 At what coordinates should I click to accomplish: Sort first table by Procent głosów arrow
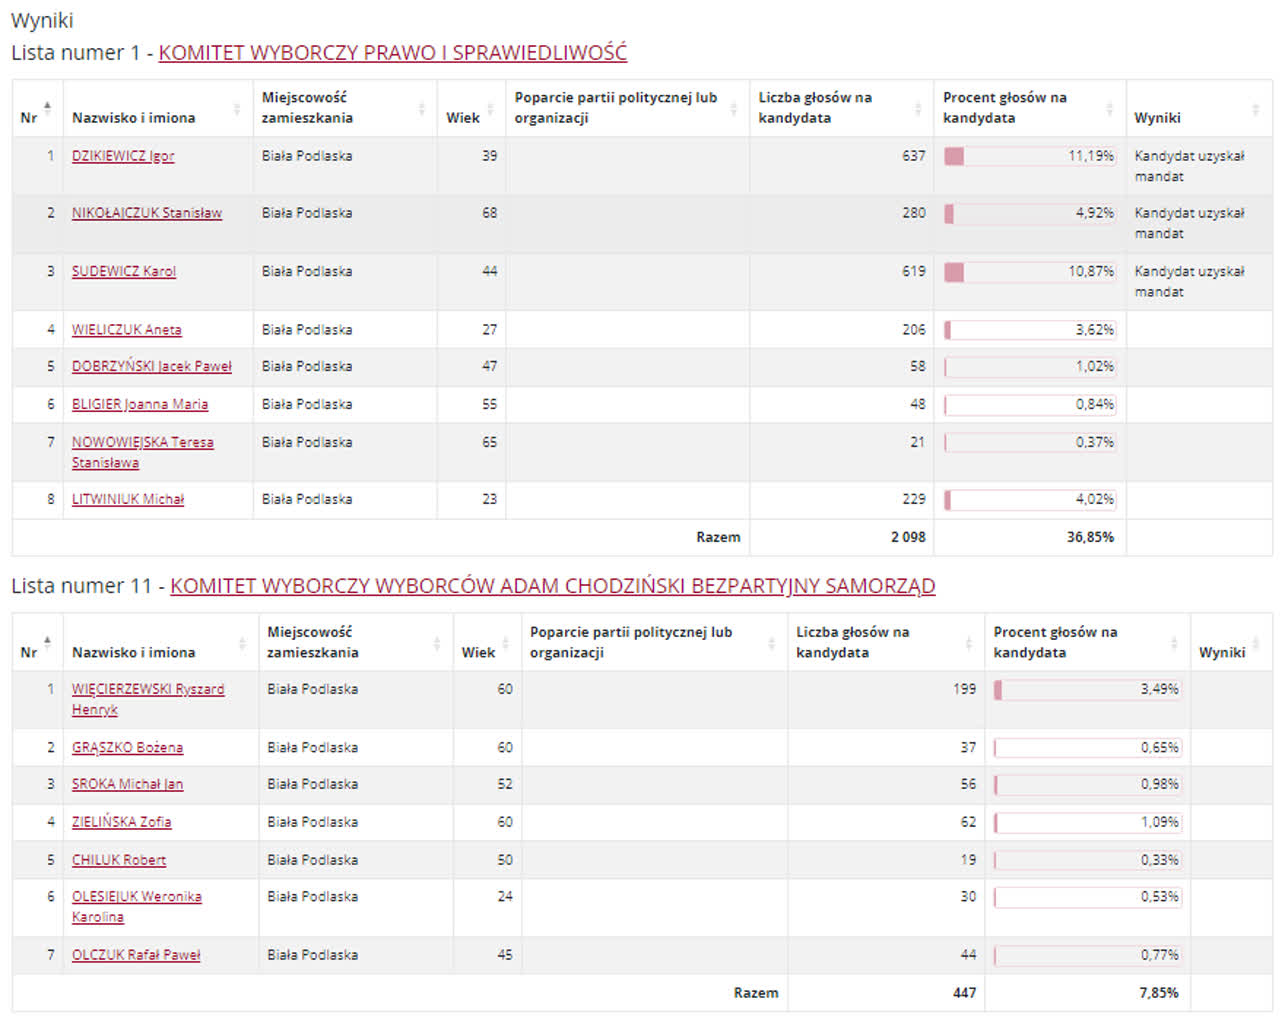tap(1109, 108)
